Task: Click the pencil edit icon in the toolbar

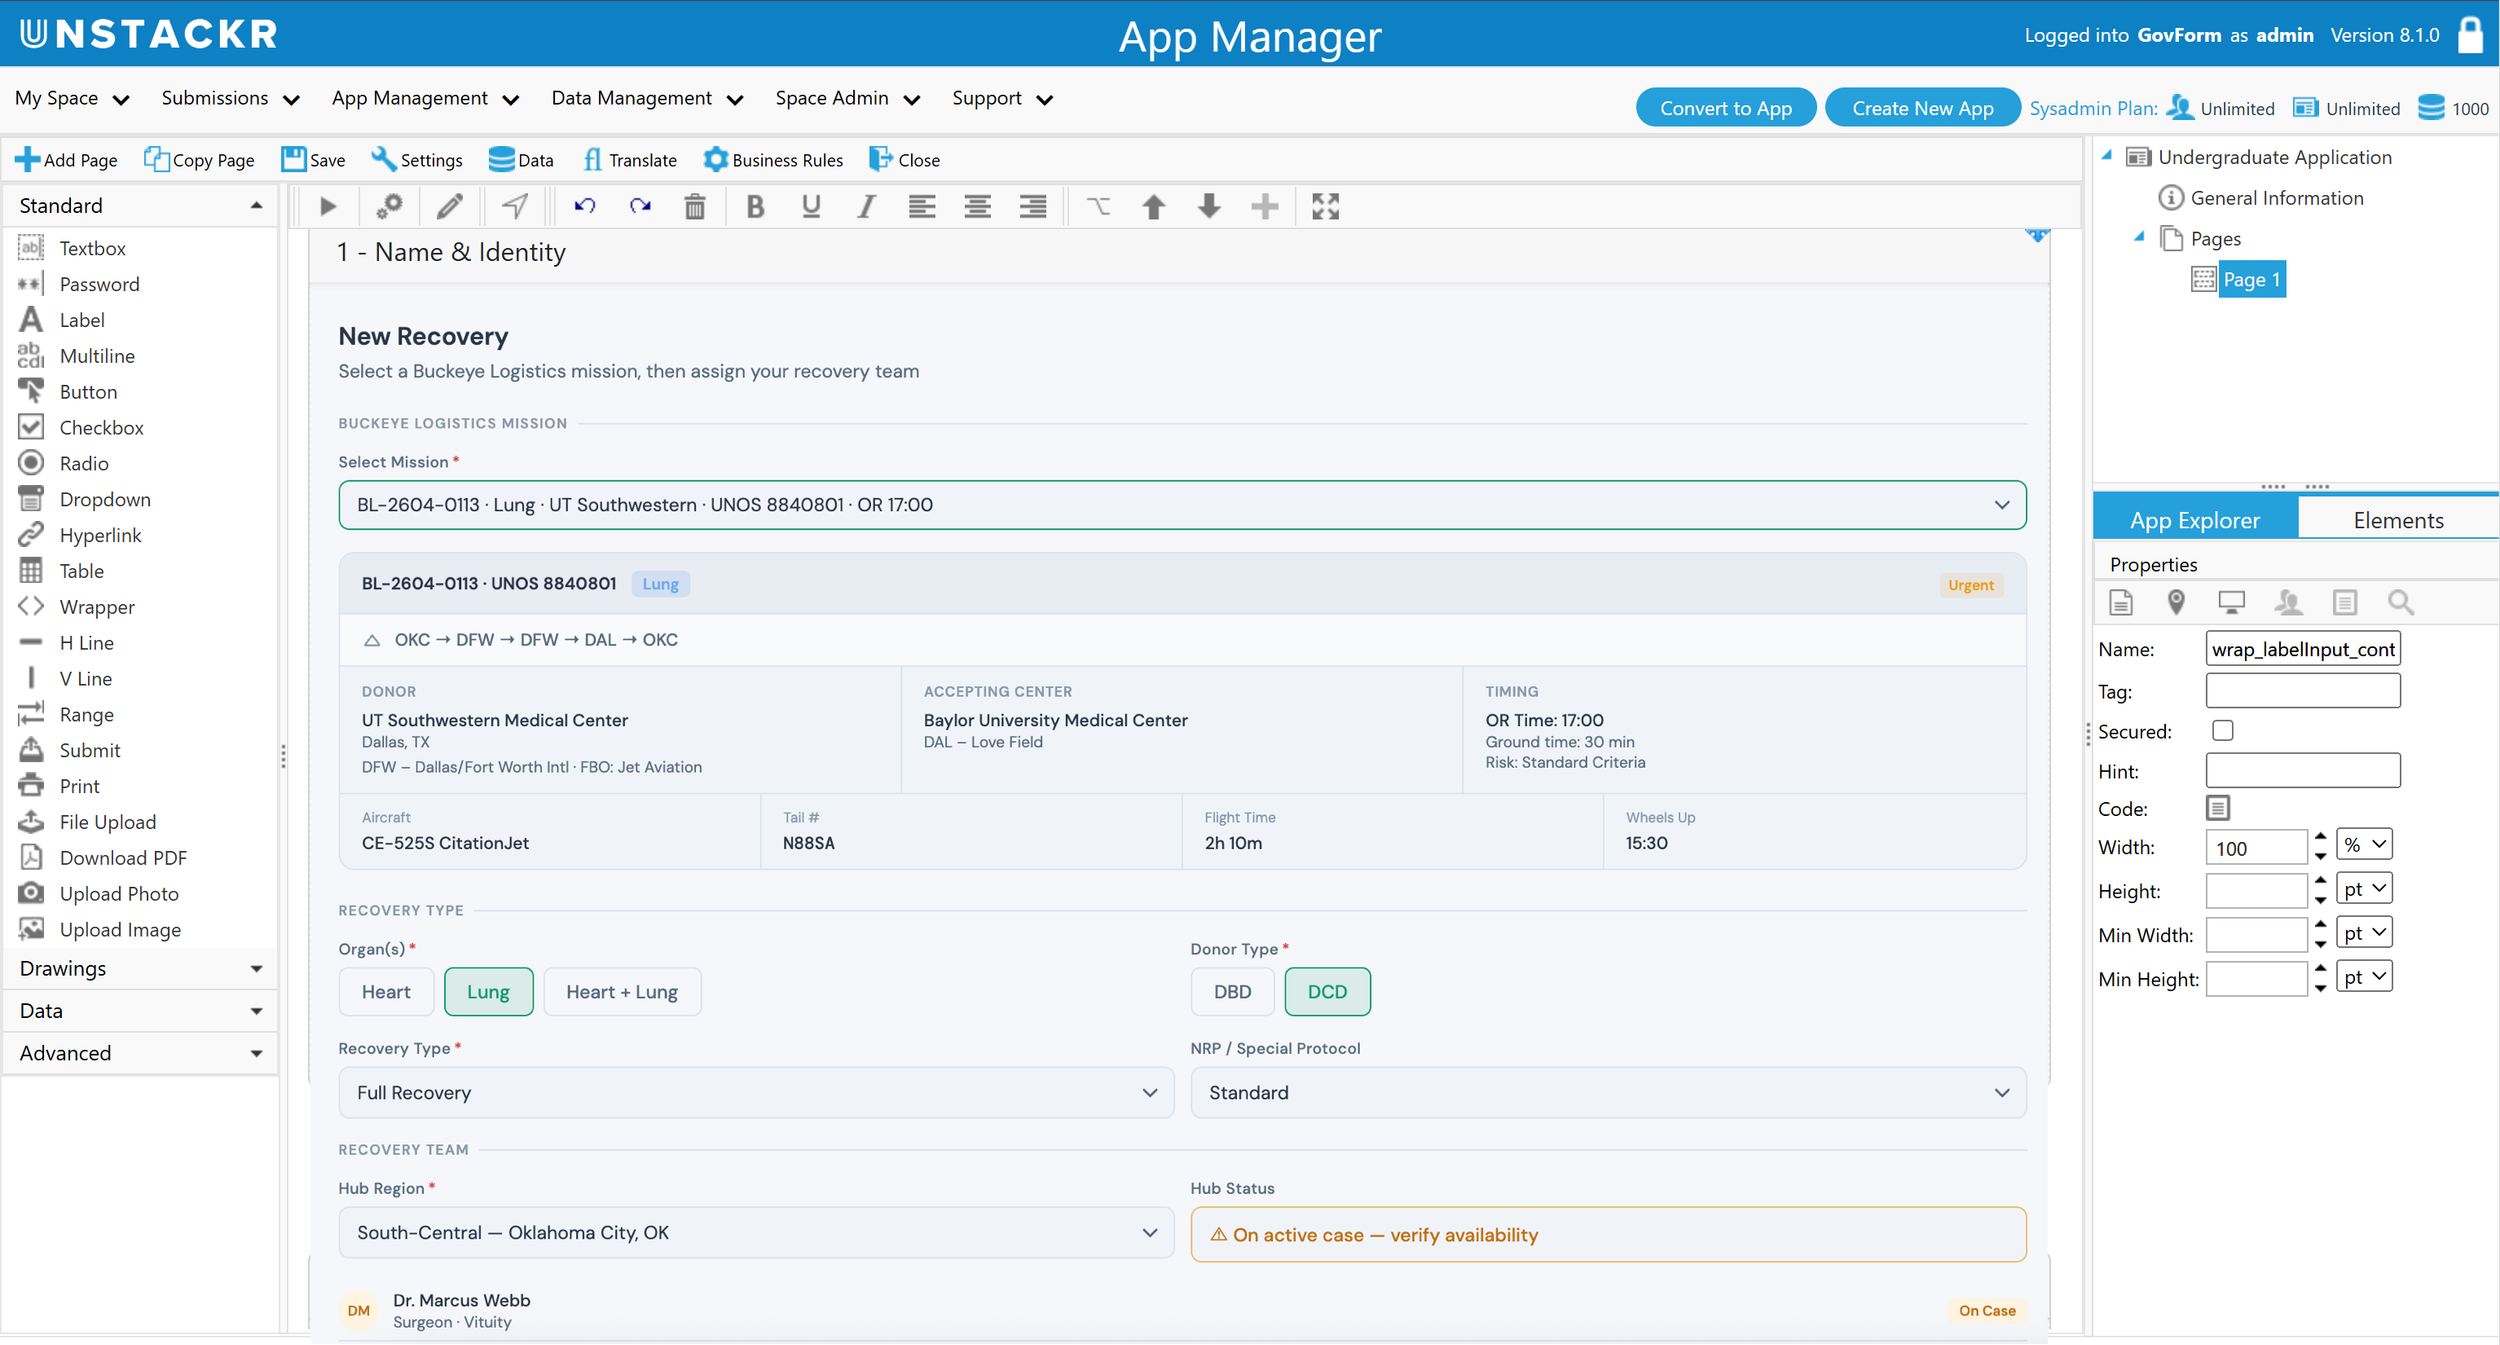Action: click(x=450, y=207)
